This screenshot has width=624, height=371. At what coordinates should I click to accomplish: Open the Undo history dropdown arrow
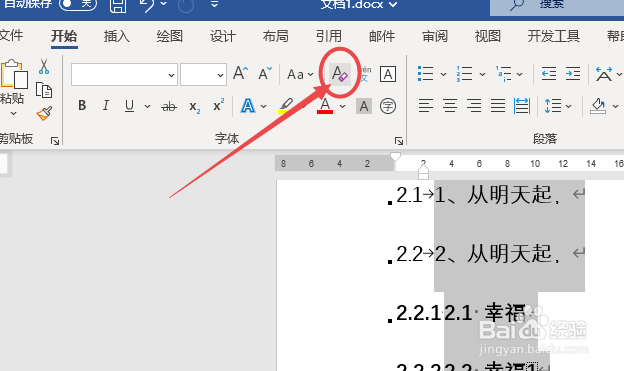[x=164, y=4]
